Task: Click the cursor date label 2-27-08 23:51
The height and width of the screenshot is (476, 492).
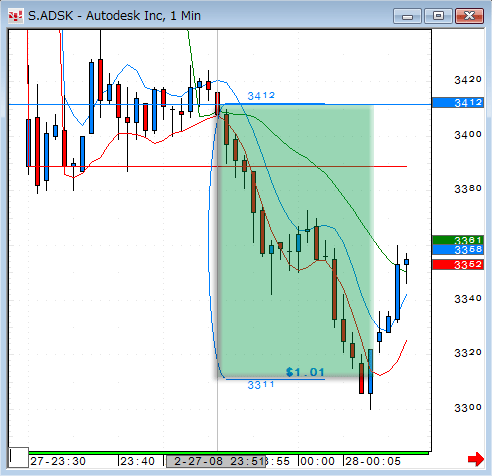Action: tap(216, 461)
